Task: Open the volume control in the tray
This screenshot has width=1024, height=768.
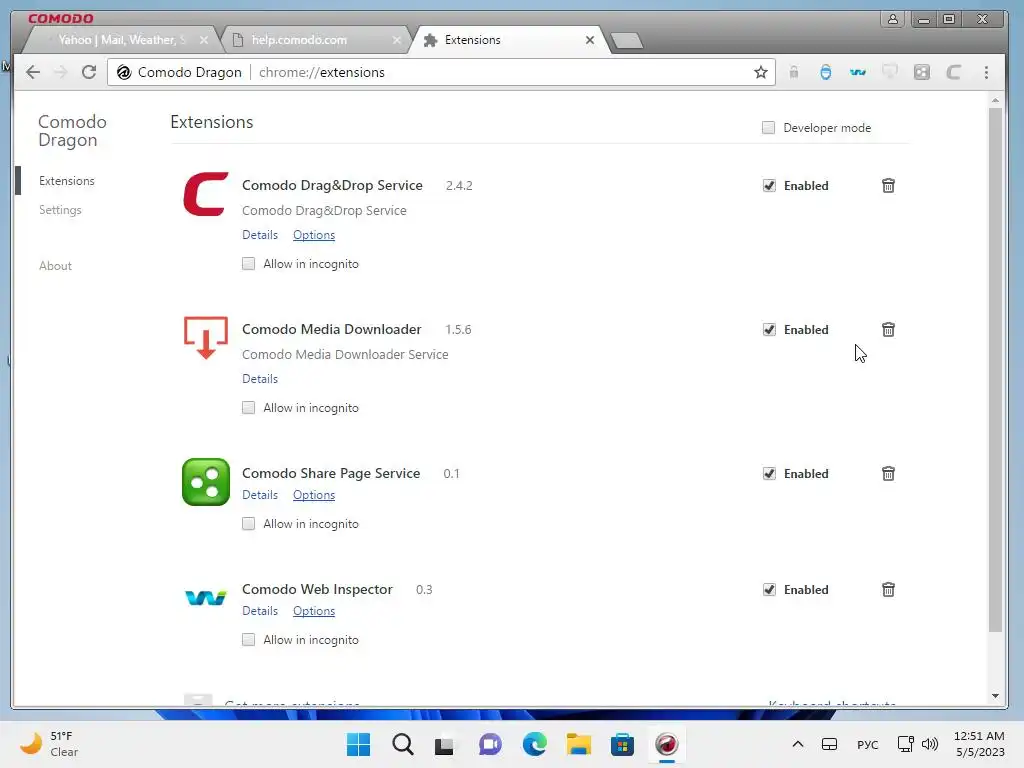Action: coord(930,744)
